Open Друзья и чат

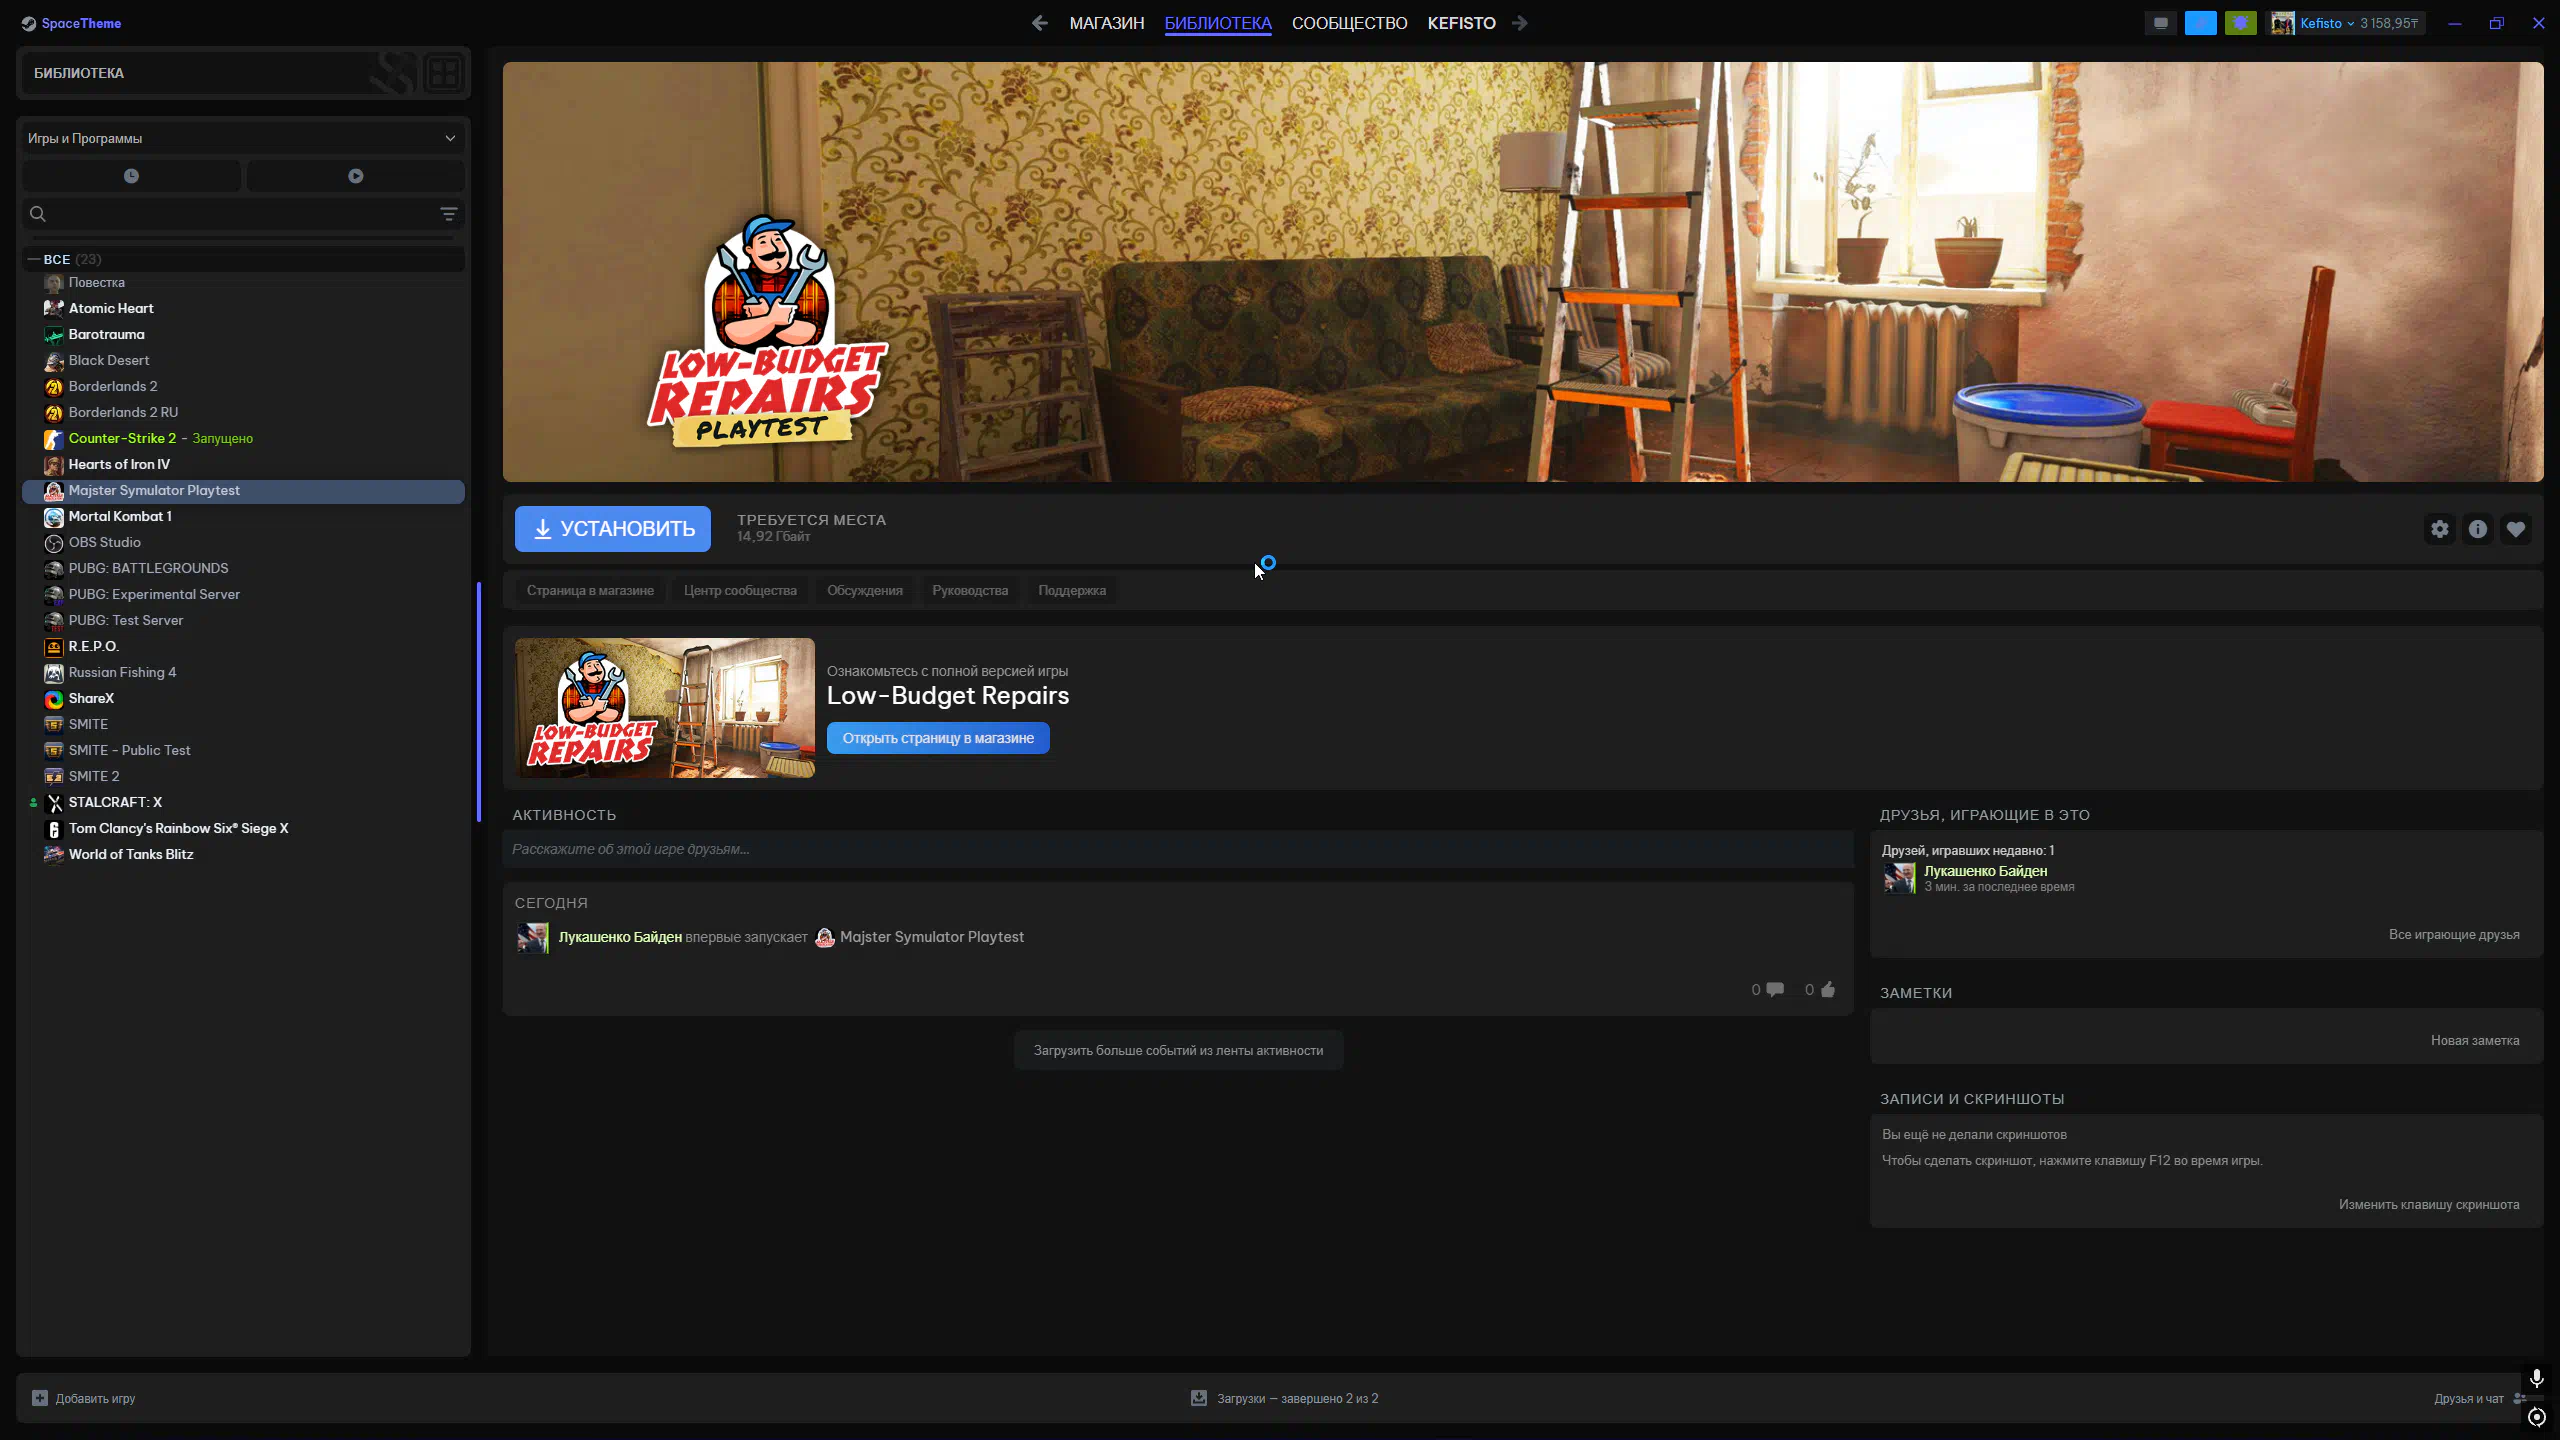pyautogui.click(x=2469, y=1399)
